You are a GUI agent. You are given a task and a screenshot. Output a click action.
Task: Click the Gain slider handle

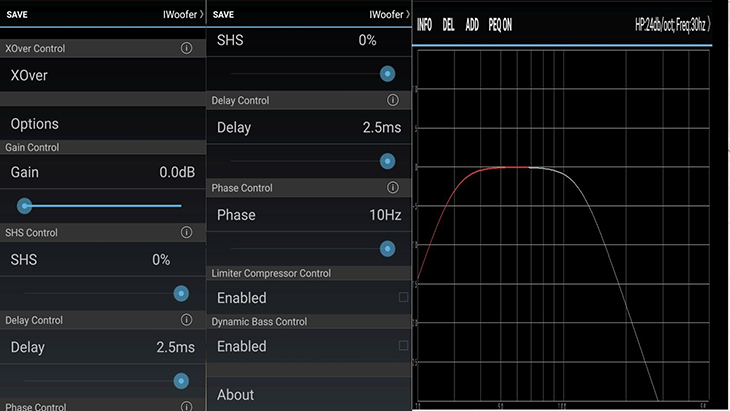[24, 206]
